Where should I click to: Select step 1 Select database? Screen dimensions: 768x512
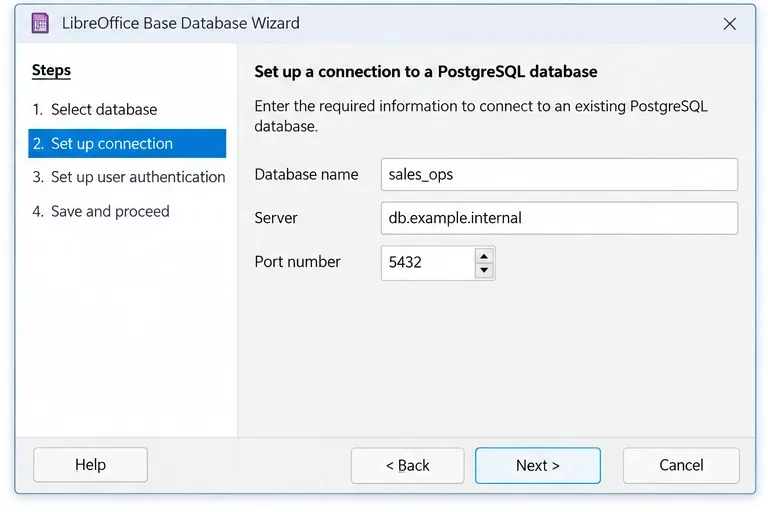tap(95, 109)
